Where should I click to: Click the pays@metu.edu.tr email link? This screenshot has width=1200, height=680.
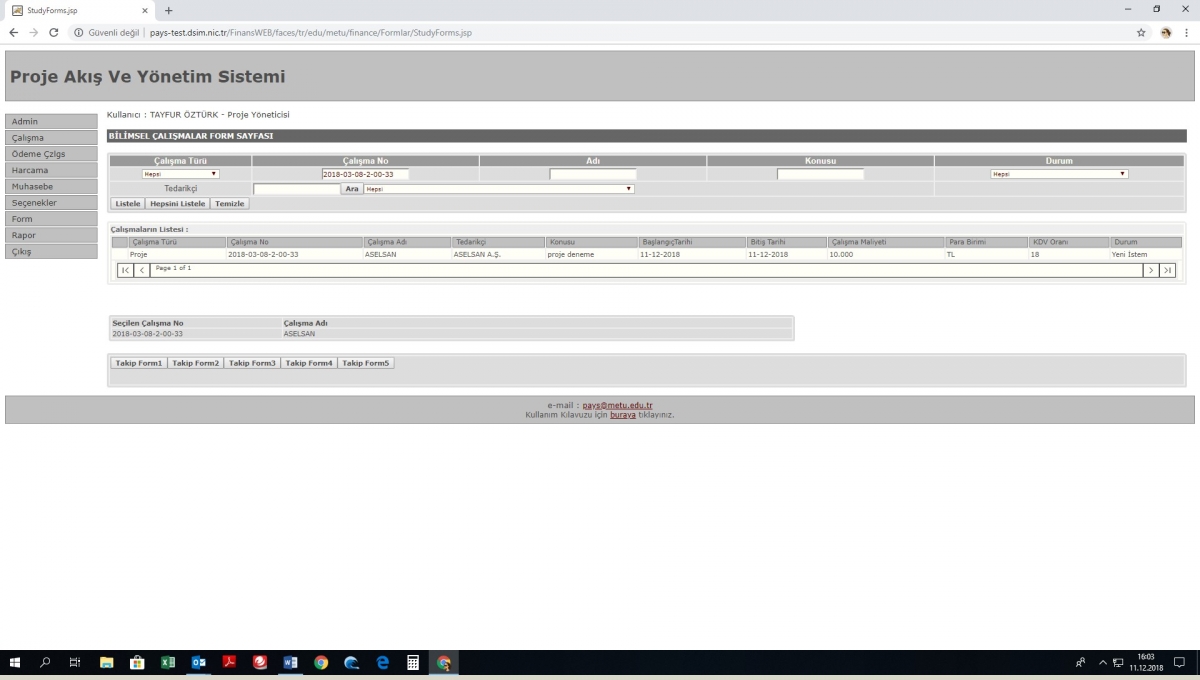(x=617, y=405)
